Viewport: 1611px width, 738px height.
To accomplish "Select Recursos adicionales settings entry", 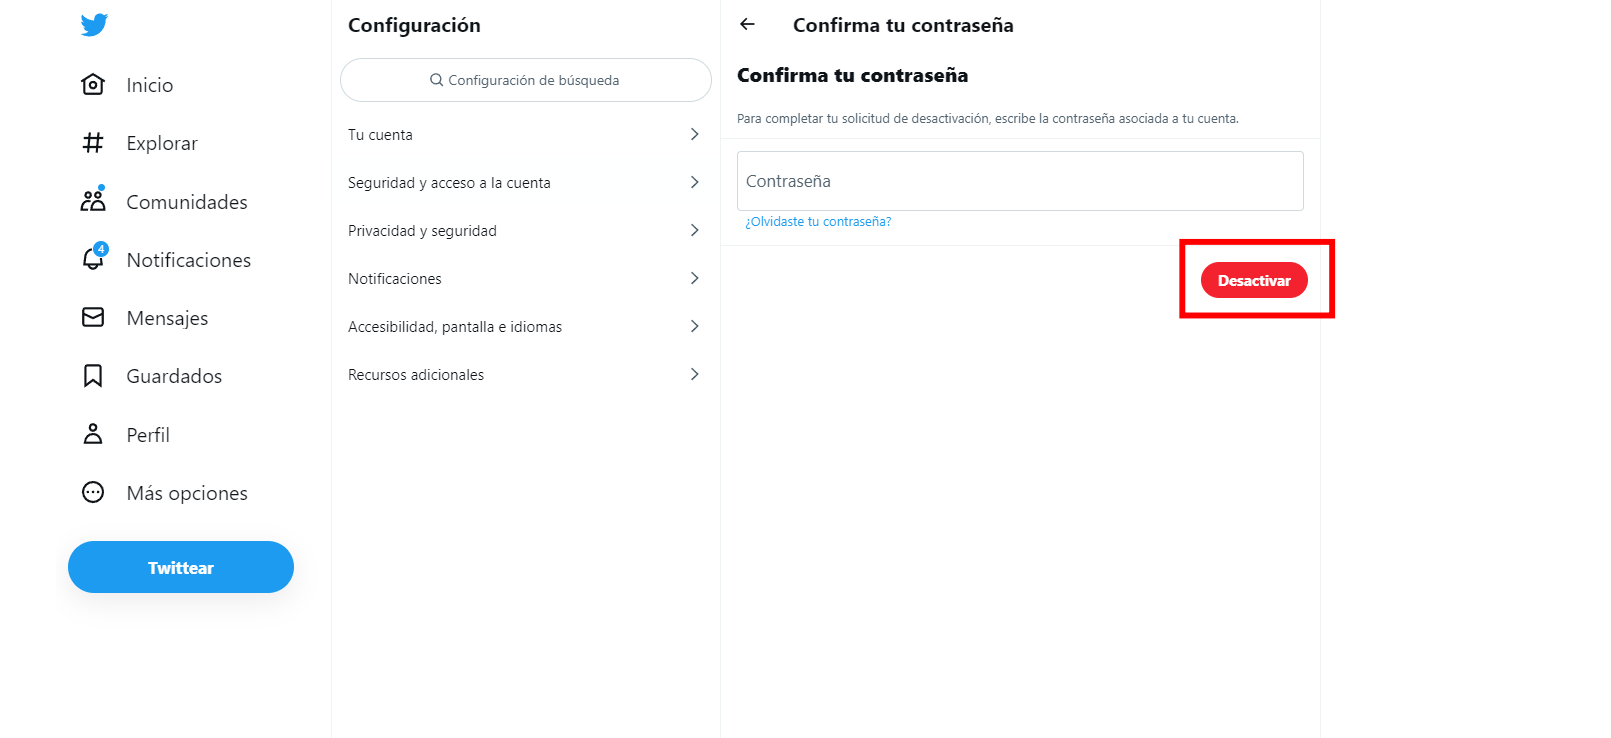I will (x=525, y=375).
